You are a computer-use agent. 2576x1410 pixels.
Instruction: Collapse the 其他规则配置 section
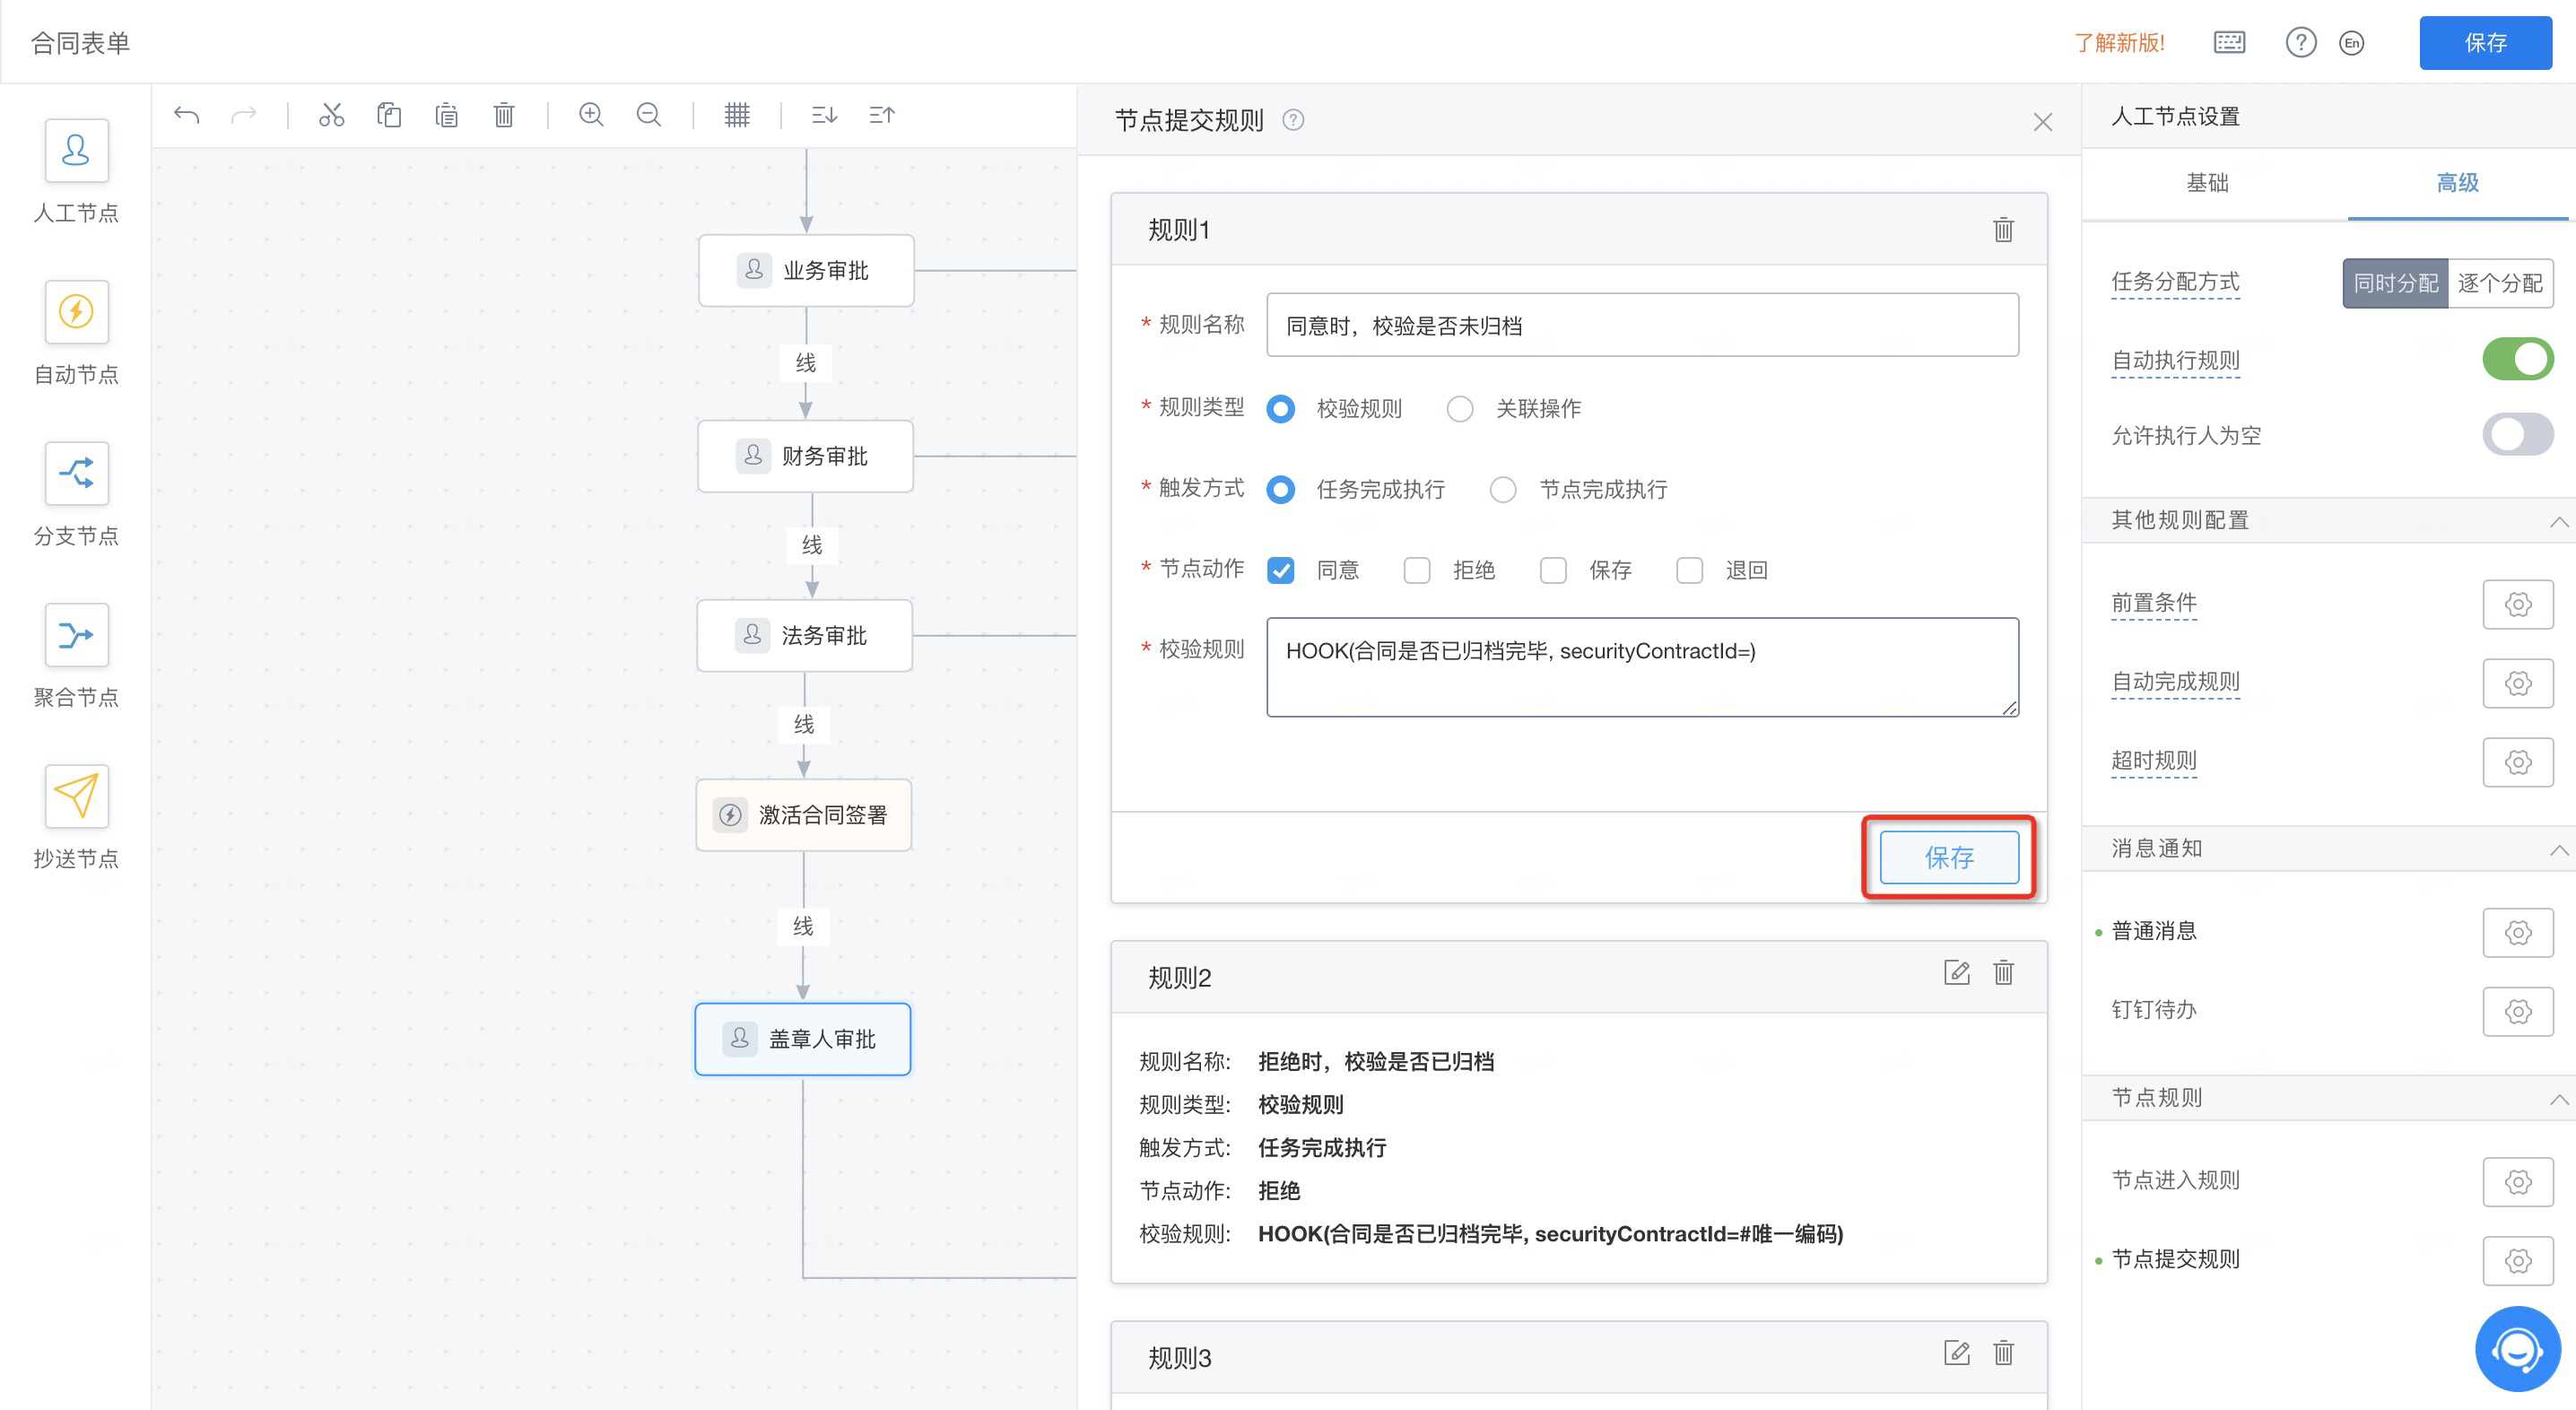[x=2558, y=521]
